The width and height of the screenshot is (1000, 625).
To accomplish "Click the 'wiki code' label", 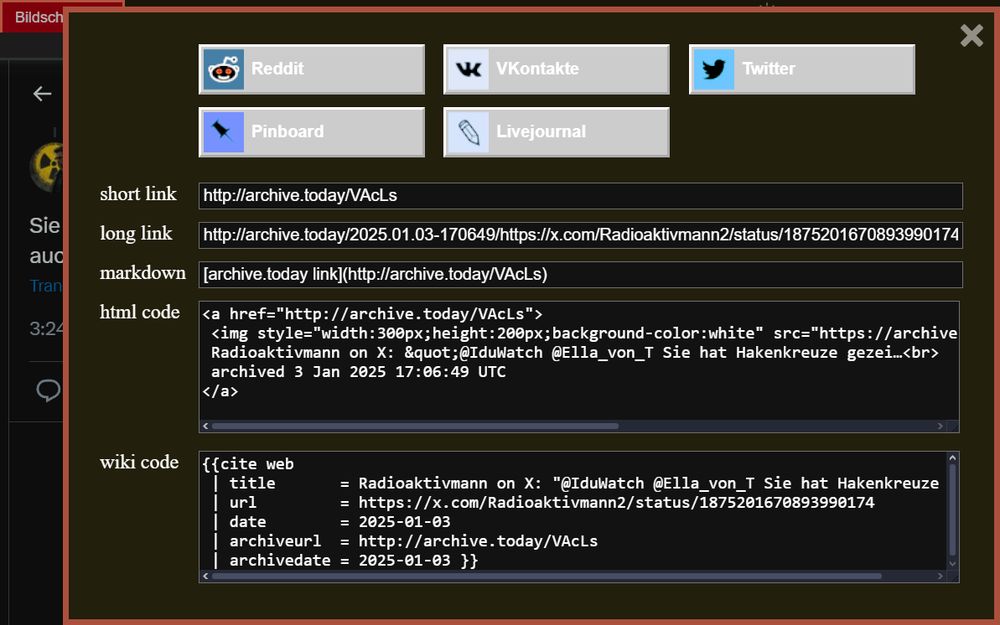I will (139, 462).
